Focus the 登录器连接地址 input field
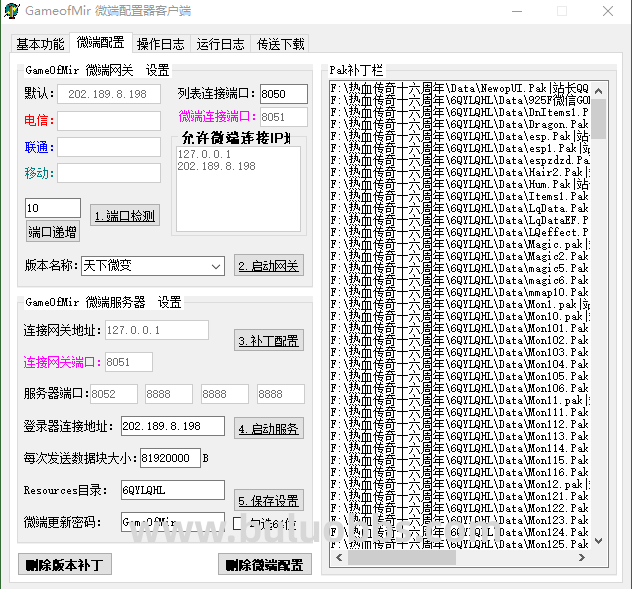The width and height of the screenshot is (632, 589). (172, 427)
